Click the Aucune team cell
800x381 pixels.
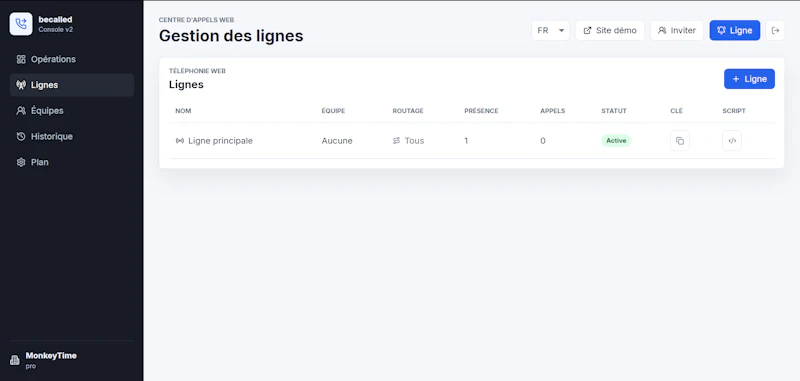click(337, 141)
